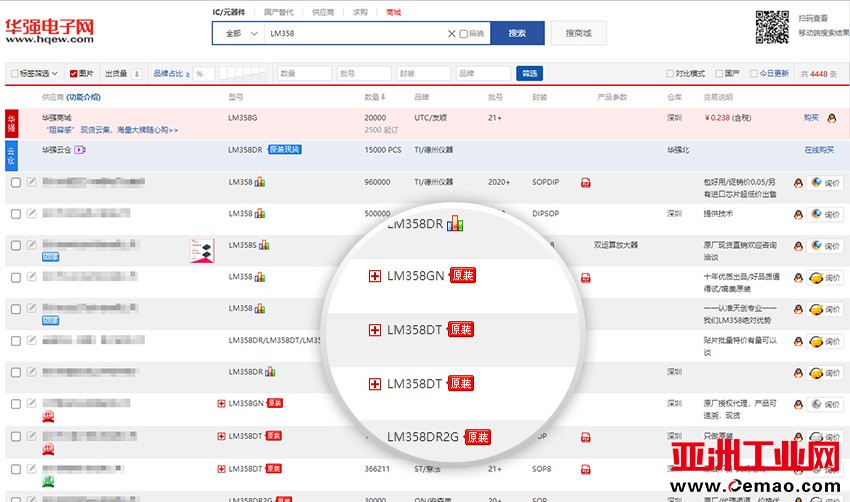Image resolution: width=850 pixels, height=502 pixels.
Task: Focus the 封装 filter field
Action: pos(424,73)
